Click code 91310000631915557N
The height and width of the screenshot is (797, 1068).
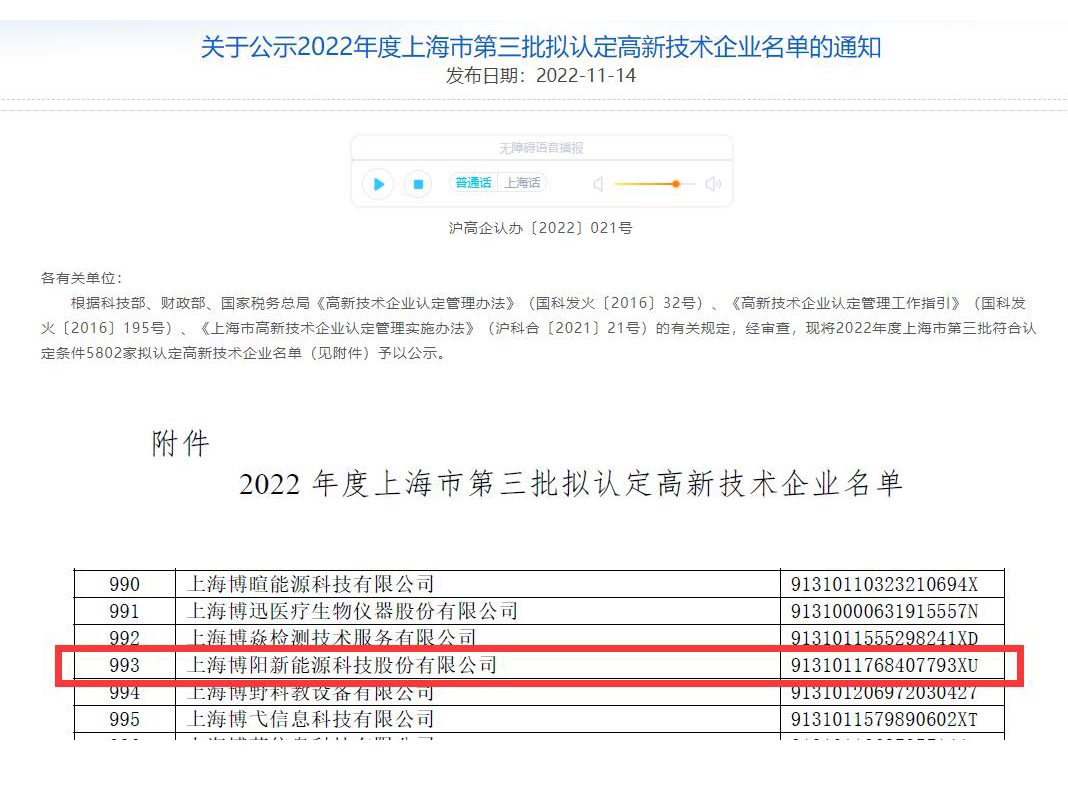(x=884, y=612)
